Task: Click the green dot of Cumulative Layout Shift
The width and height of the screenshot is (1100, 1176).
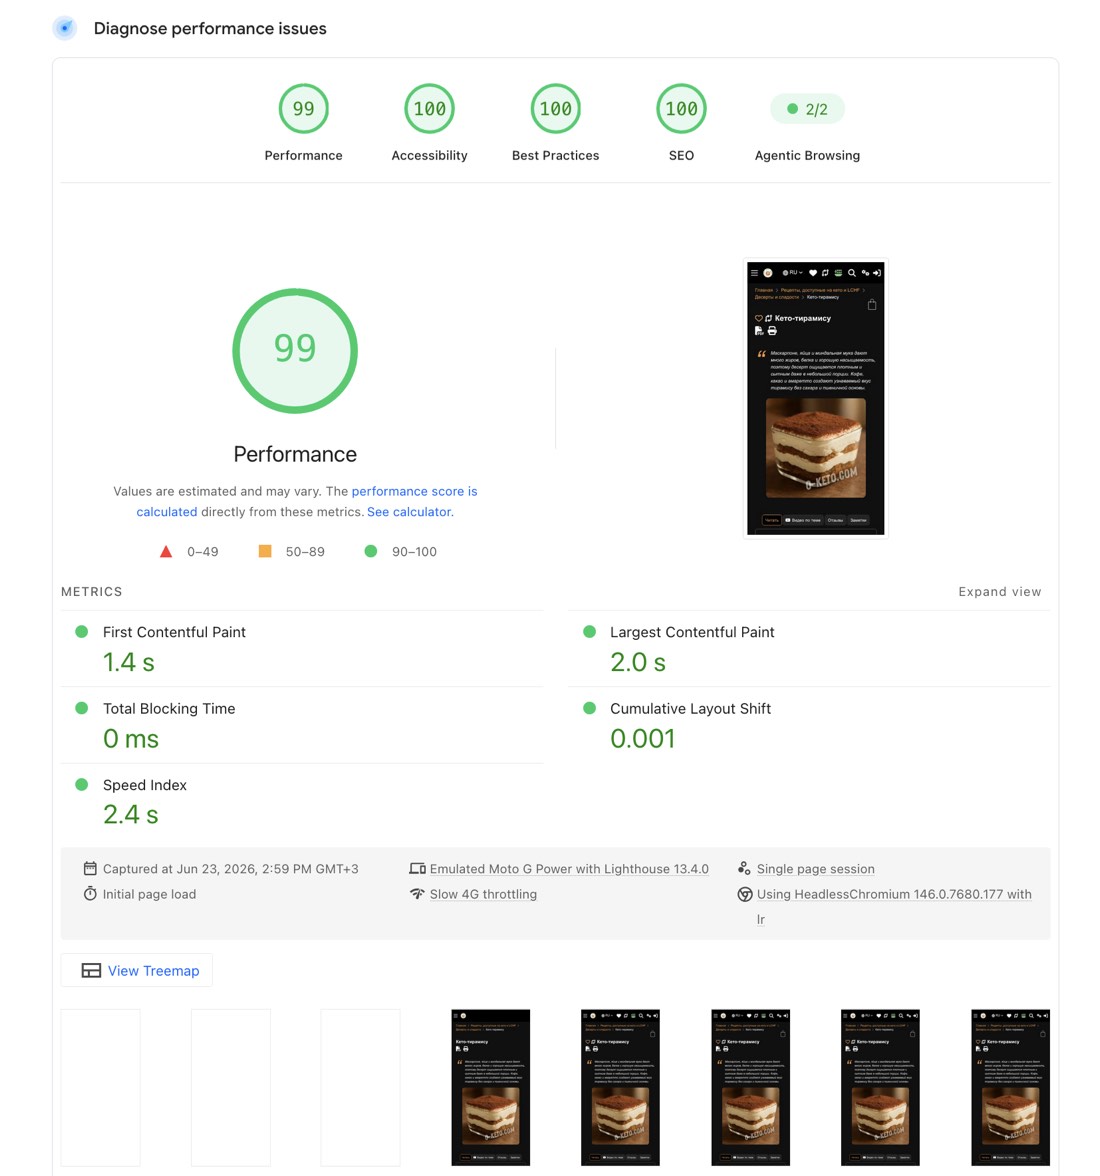Action: pos(589,708)
